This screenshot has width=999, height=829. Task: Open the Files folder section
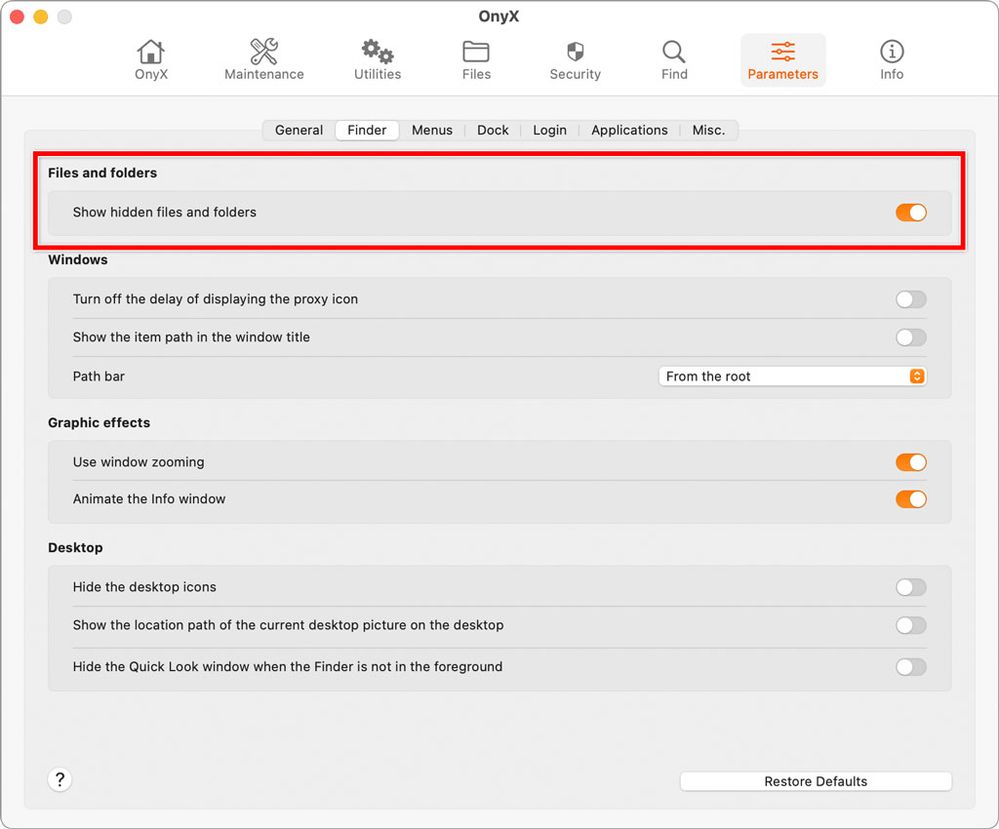[477, 60]
